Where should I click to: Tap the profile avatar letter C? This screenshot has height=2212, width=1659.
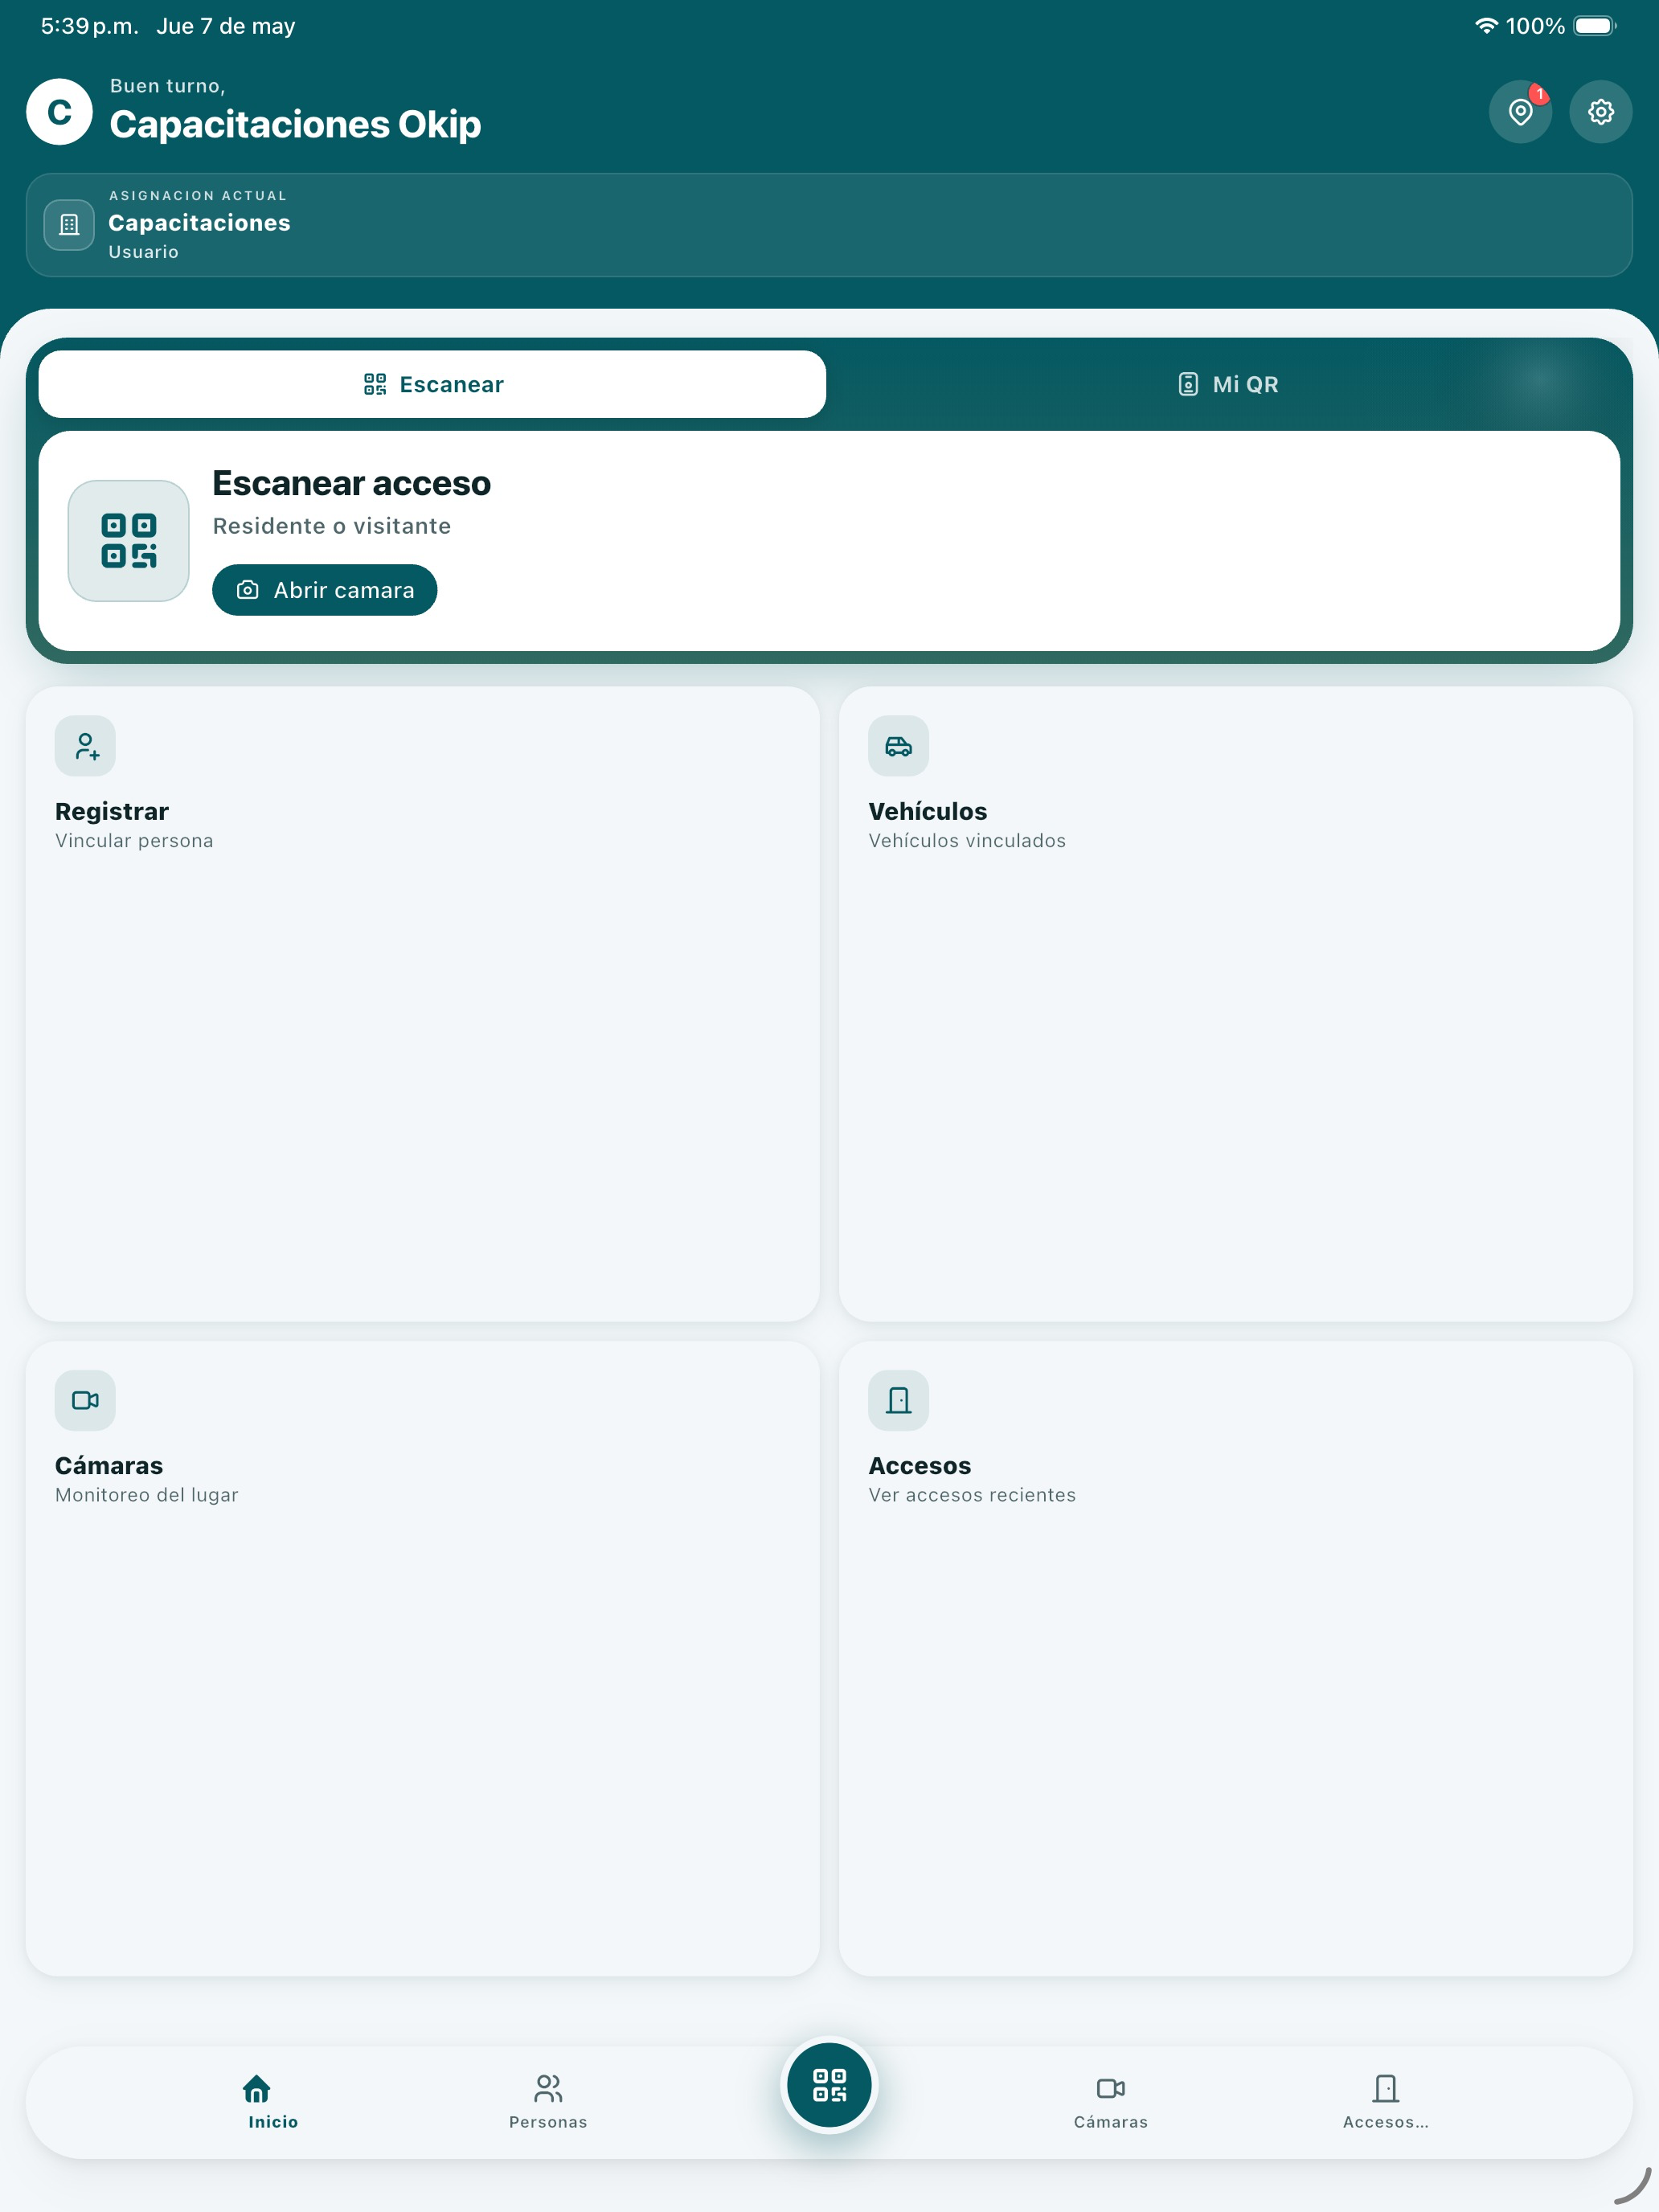point(60,111)
